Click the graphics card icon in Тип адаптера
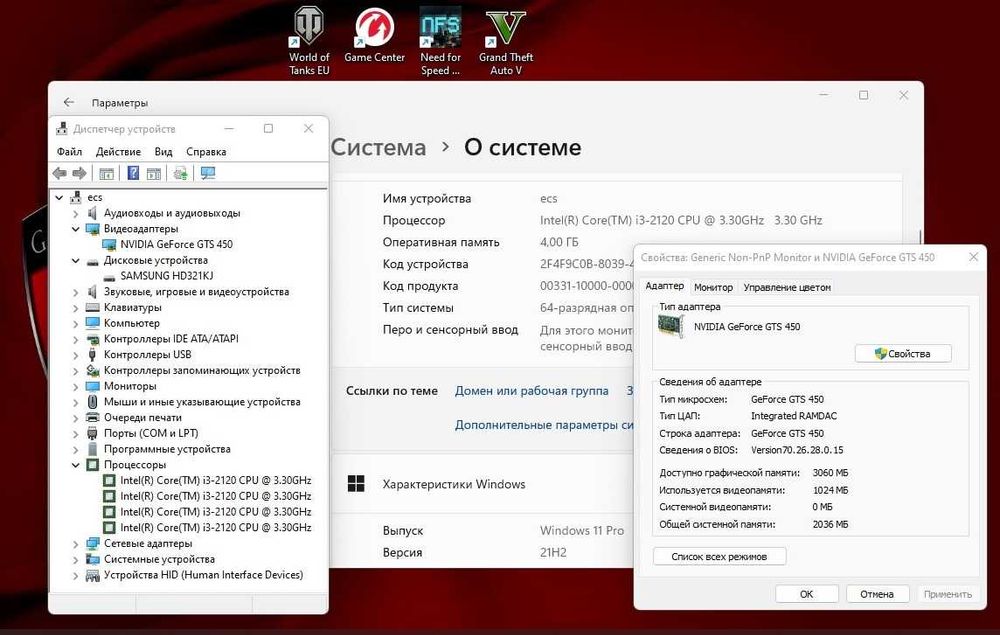 (670, 326)
